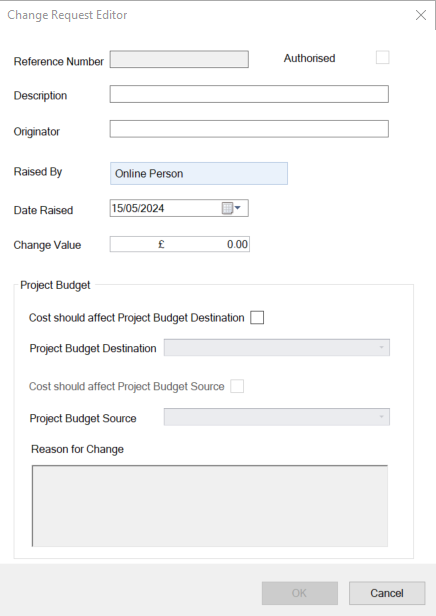Tick the Authorised checkbox

point(382,57)
